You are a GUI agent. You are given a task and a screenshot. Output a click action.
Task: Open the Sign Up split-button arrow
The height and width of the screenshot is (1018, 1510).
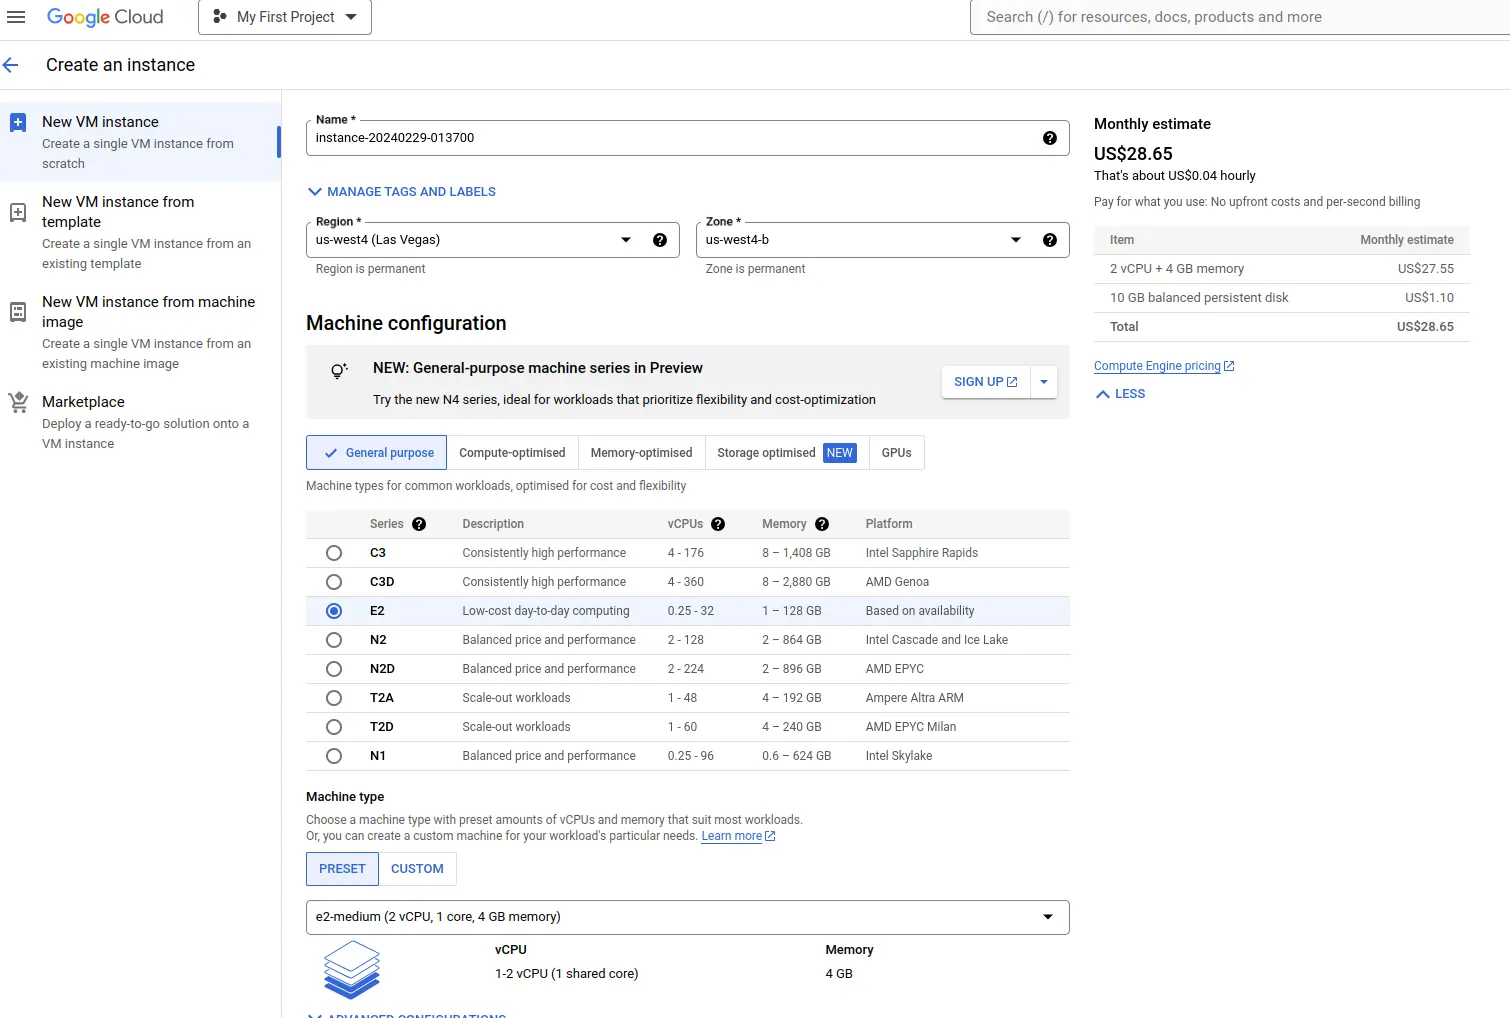1044,382
